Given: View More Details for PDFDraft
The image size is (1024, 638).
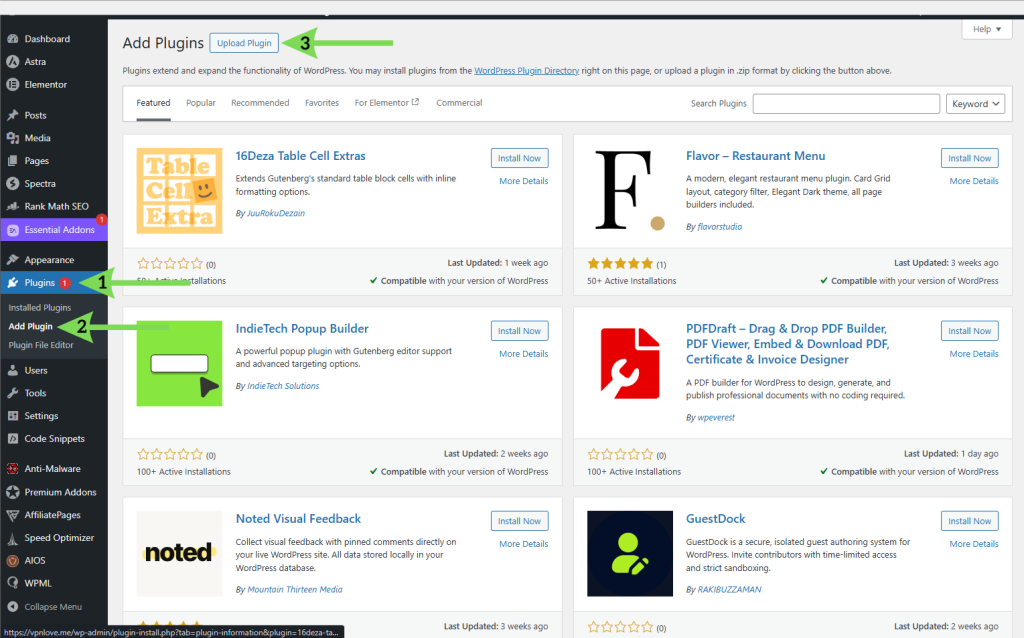Looking at the screenshot, I should (x=974, y=354).
